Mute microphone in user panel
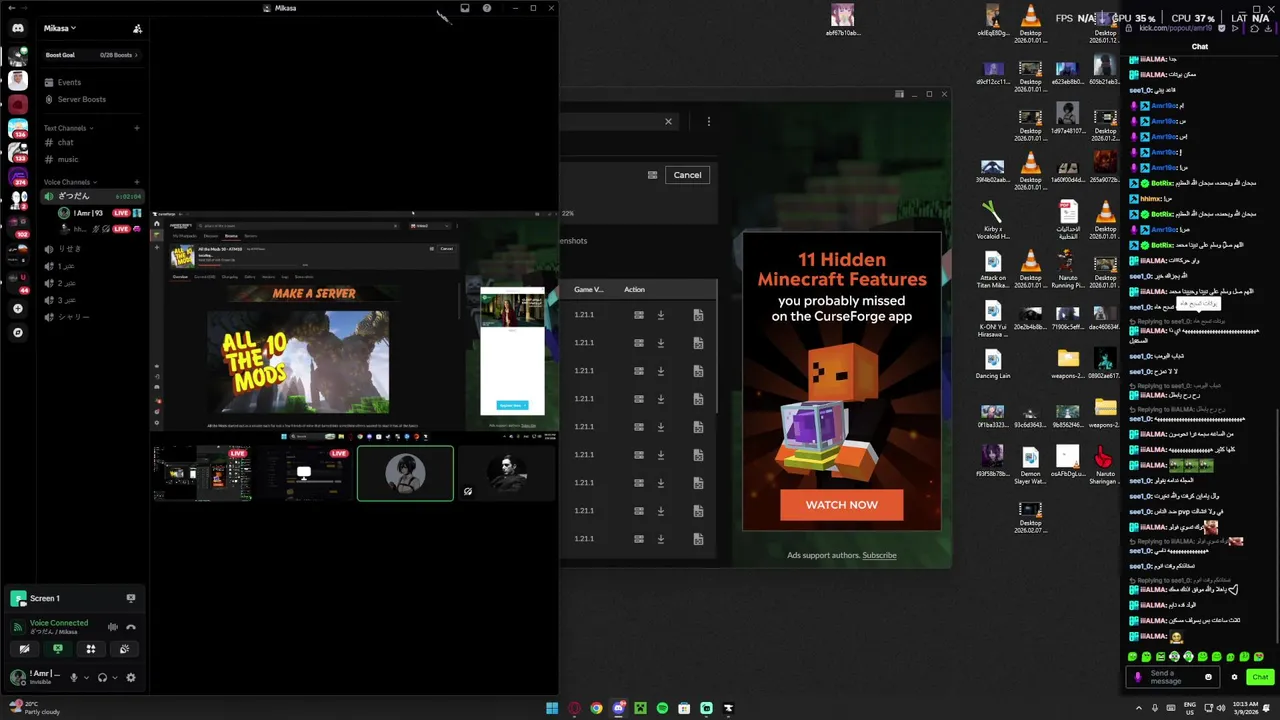Screen dimensions: 1280x720 (x=73, y=677)
